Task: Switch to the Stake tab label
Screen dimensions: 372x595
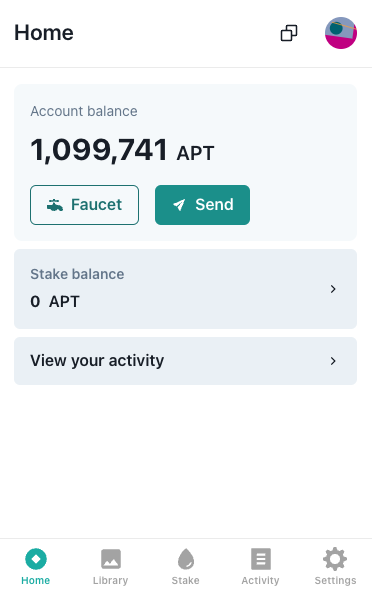Action: [186, 581]
